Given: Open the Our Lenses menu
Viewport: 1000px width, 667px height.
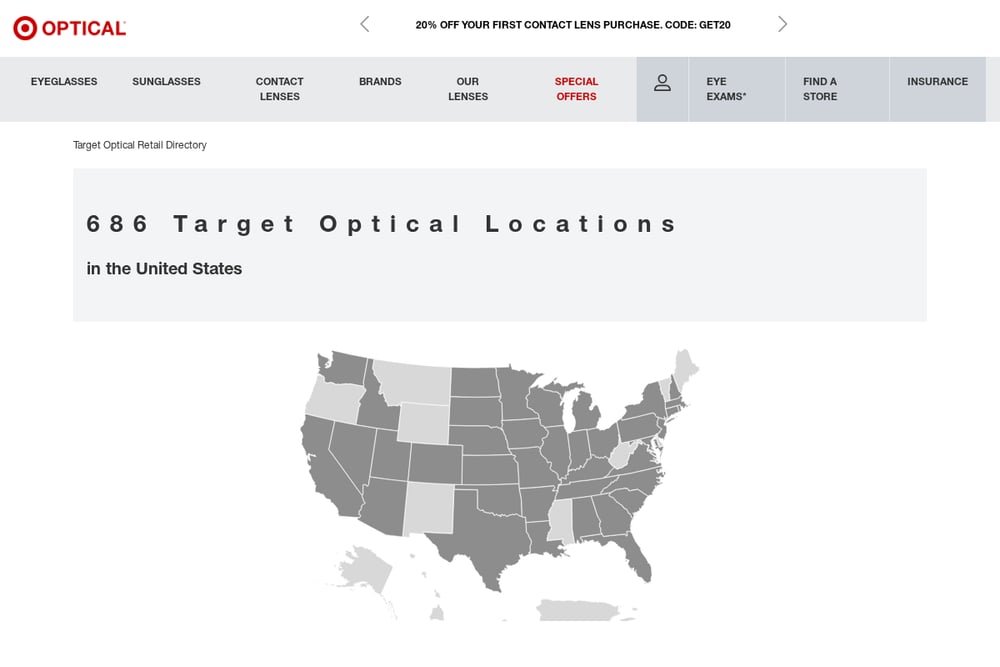Looking at the screenshot, I should [x=467, y=89].
